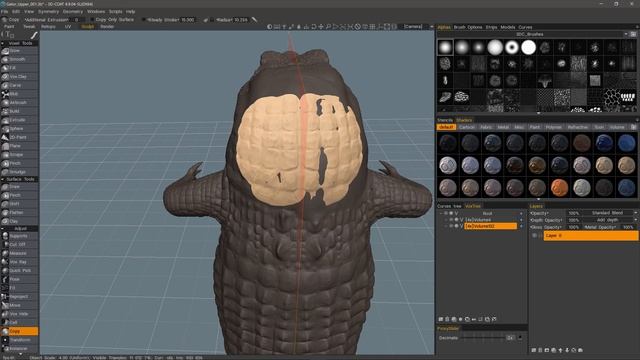Select the Volume4 tree item
The image size is (640, 360).
coord(491,220)
